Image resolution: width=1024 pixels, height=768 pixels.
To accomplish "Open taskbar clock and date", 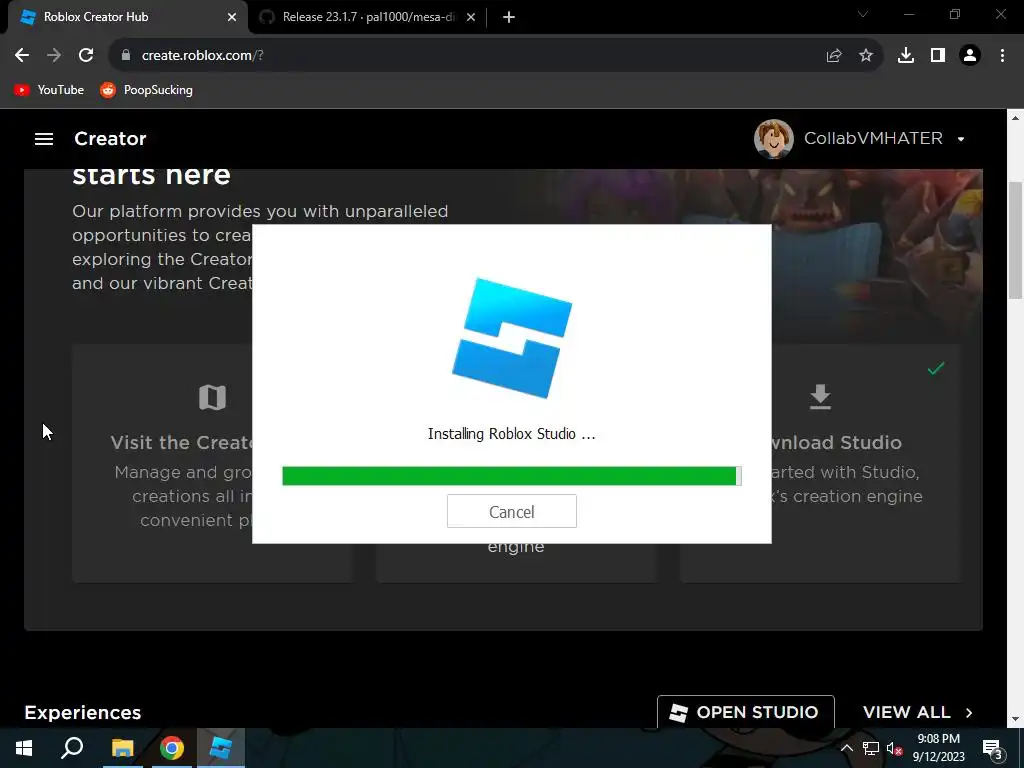I will [938, 748].
